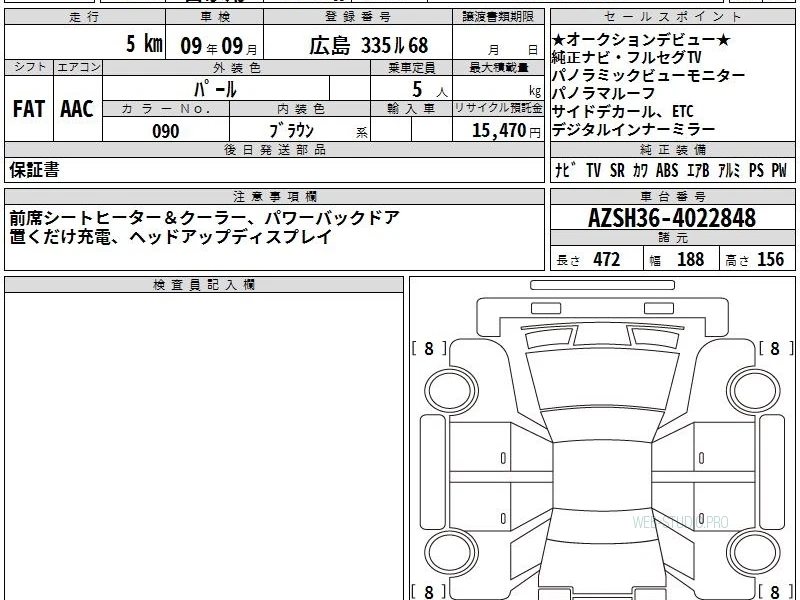
Task: Select the 乗車定員 header
Action: tap(411, 67)
